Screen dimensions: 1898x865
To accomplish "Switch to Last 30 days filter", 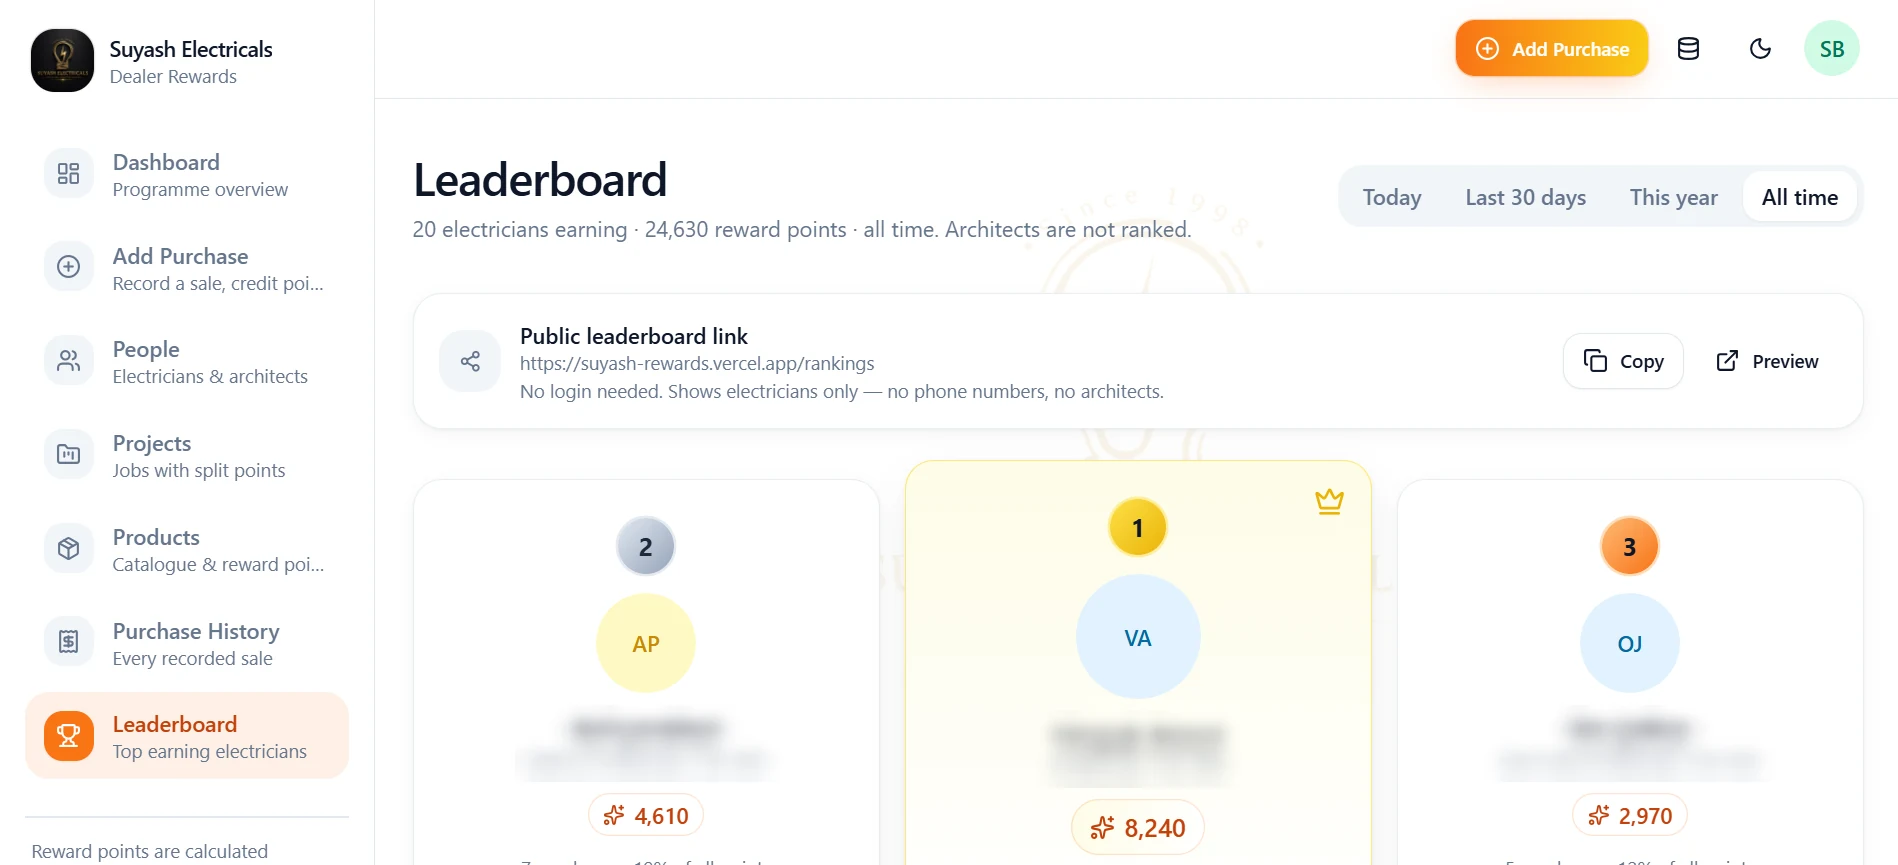I will (1525, 197).
